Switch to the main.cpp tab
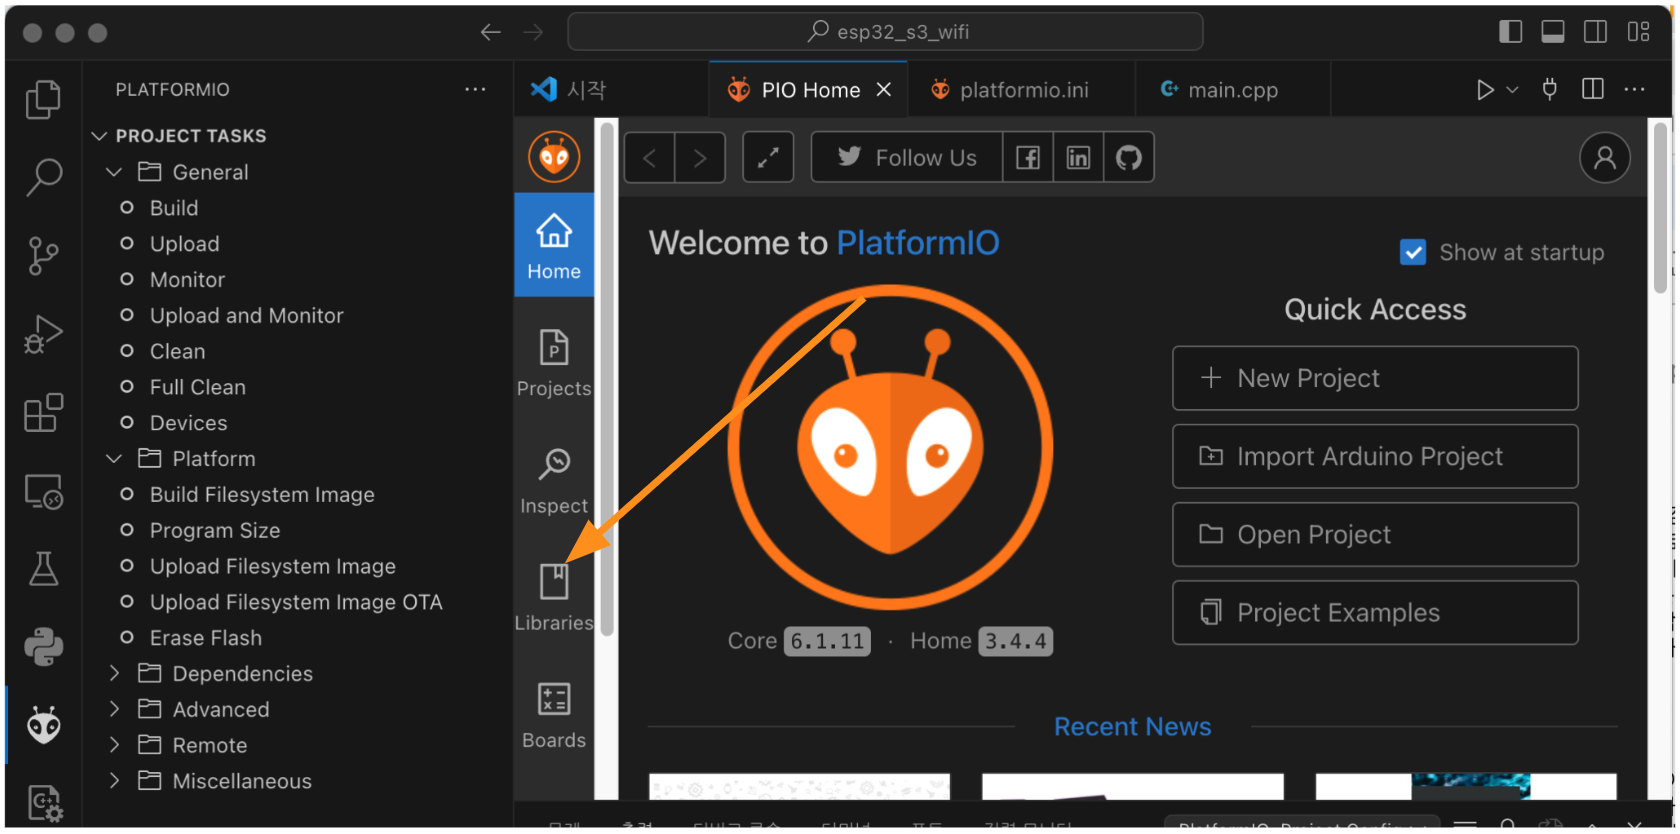 (x=1233, y=90)
